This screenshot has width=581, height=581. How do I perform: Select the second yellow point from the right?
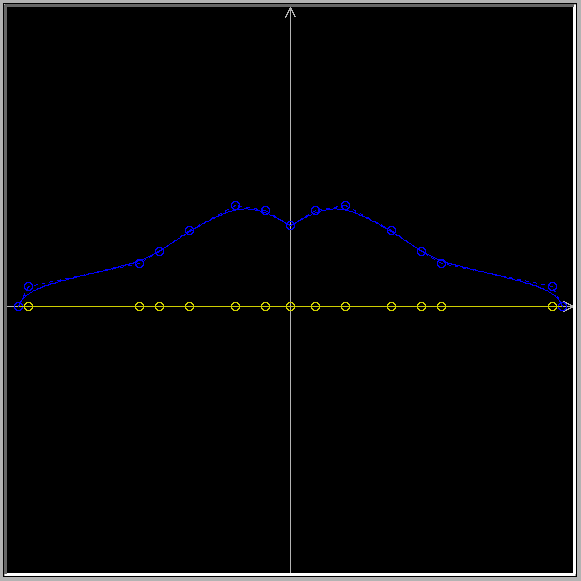[x=441, y=306]
